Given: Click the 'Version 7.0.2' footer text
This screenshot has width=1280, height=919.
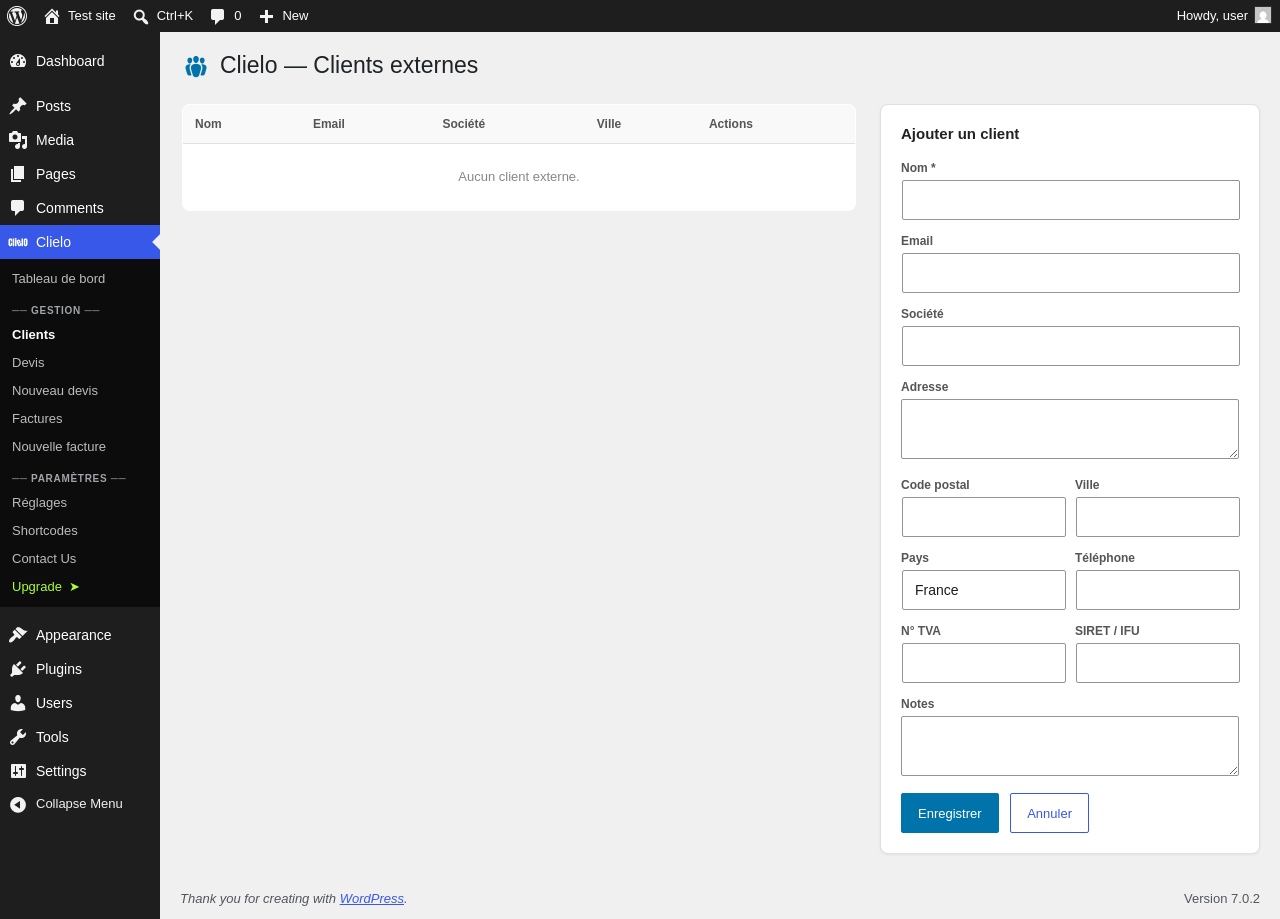Looking at the screenshot, I should point(1222,898).
